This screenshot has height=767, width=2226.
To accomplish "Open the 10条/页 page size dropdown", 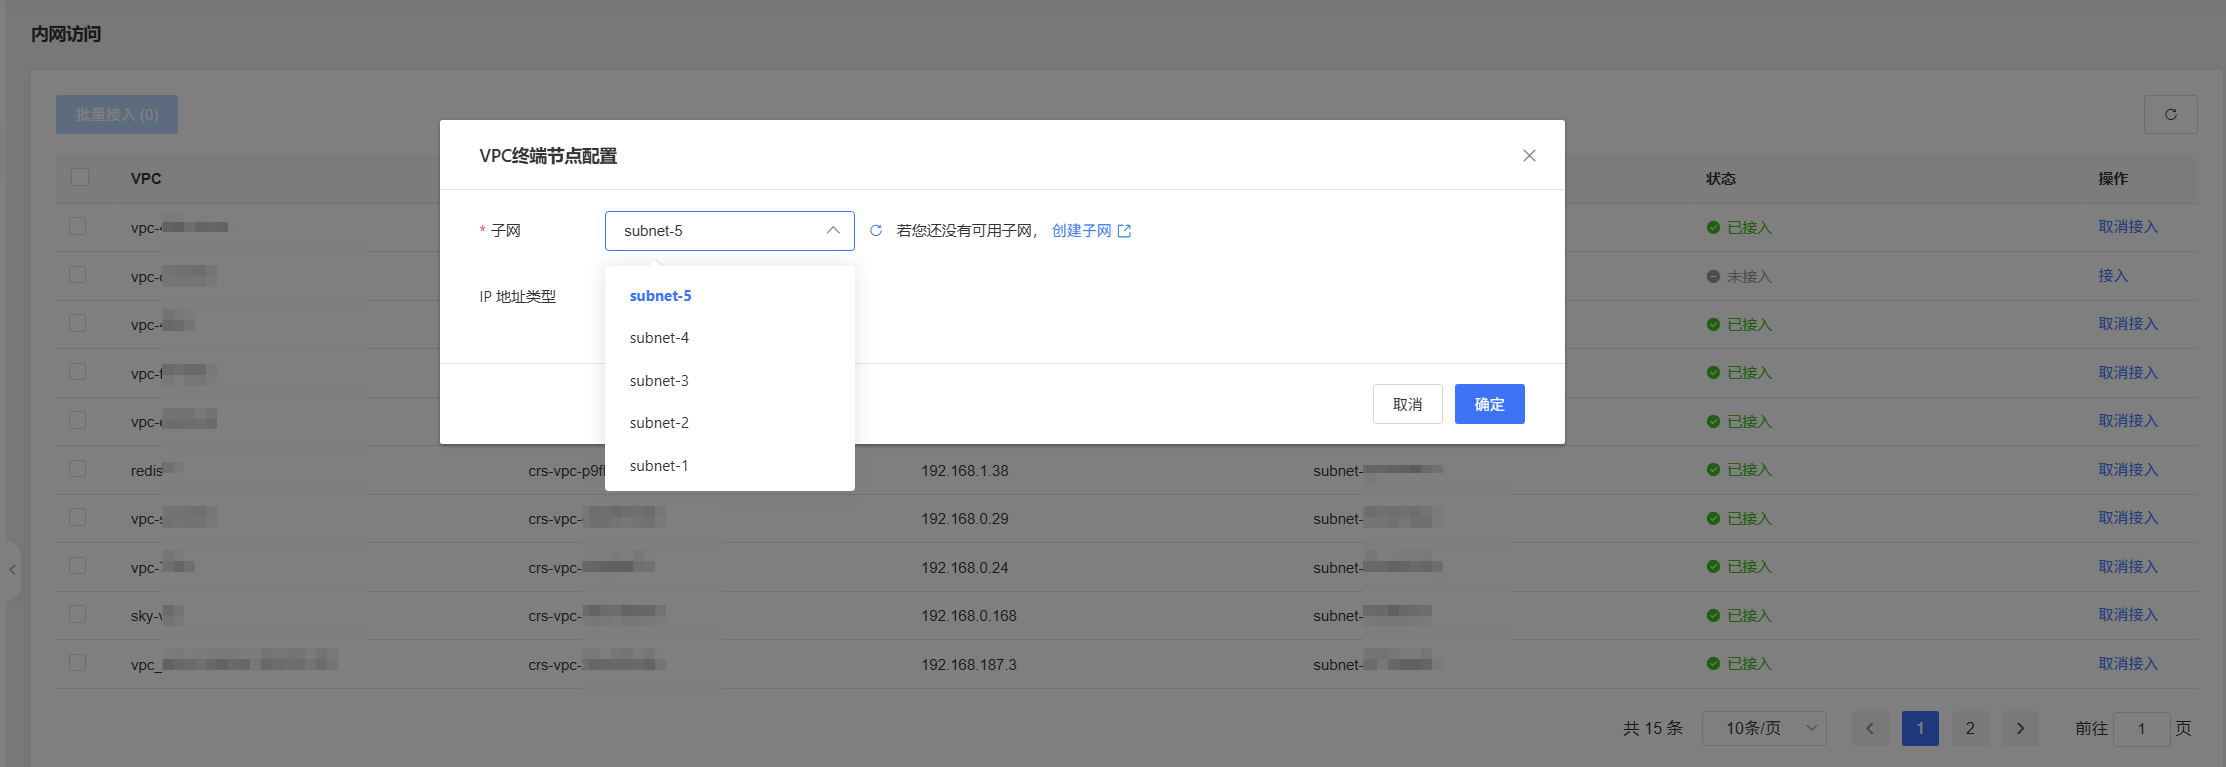I will tap(1764, 728).
